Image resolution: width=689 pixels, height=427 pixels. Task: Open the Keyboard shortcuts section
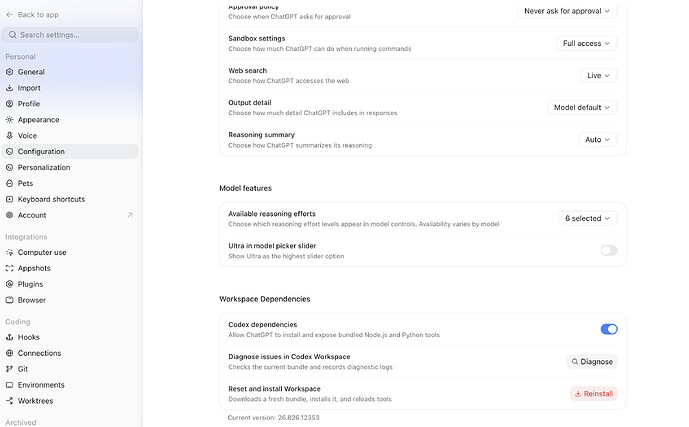click(69, 199)
